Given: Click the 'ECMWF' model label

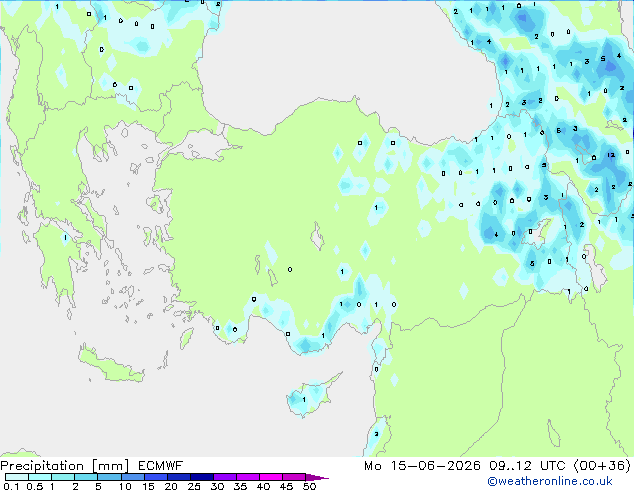Looking at the screenshot, I should tap(160, 466).
